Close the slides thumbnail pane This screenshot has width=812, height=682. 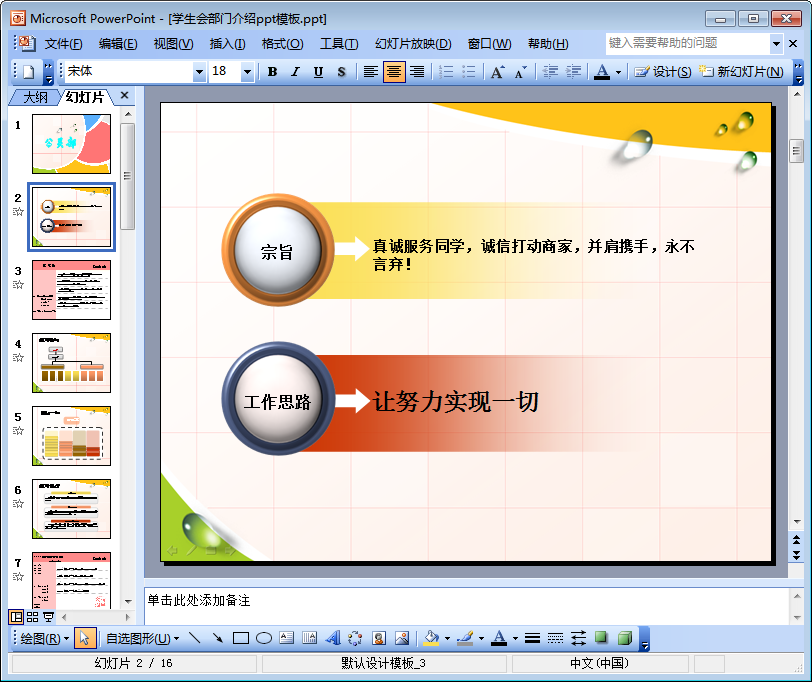coord(124,95)
